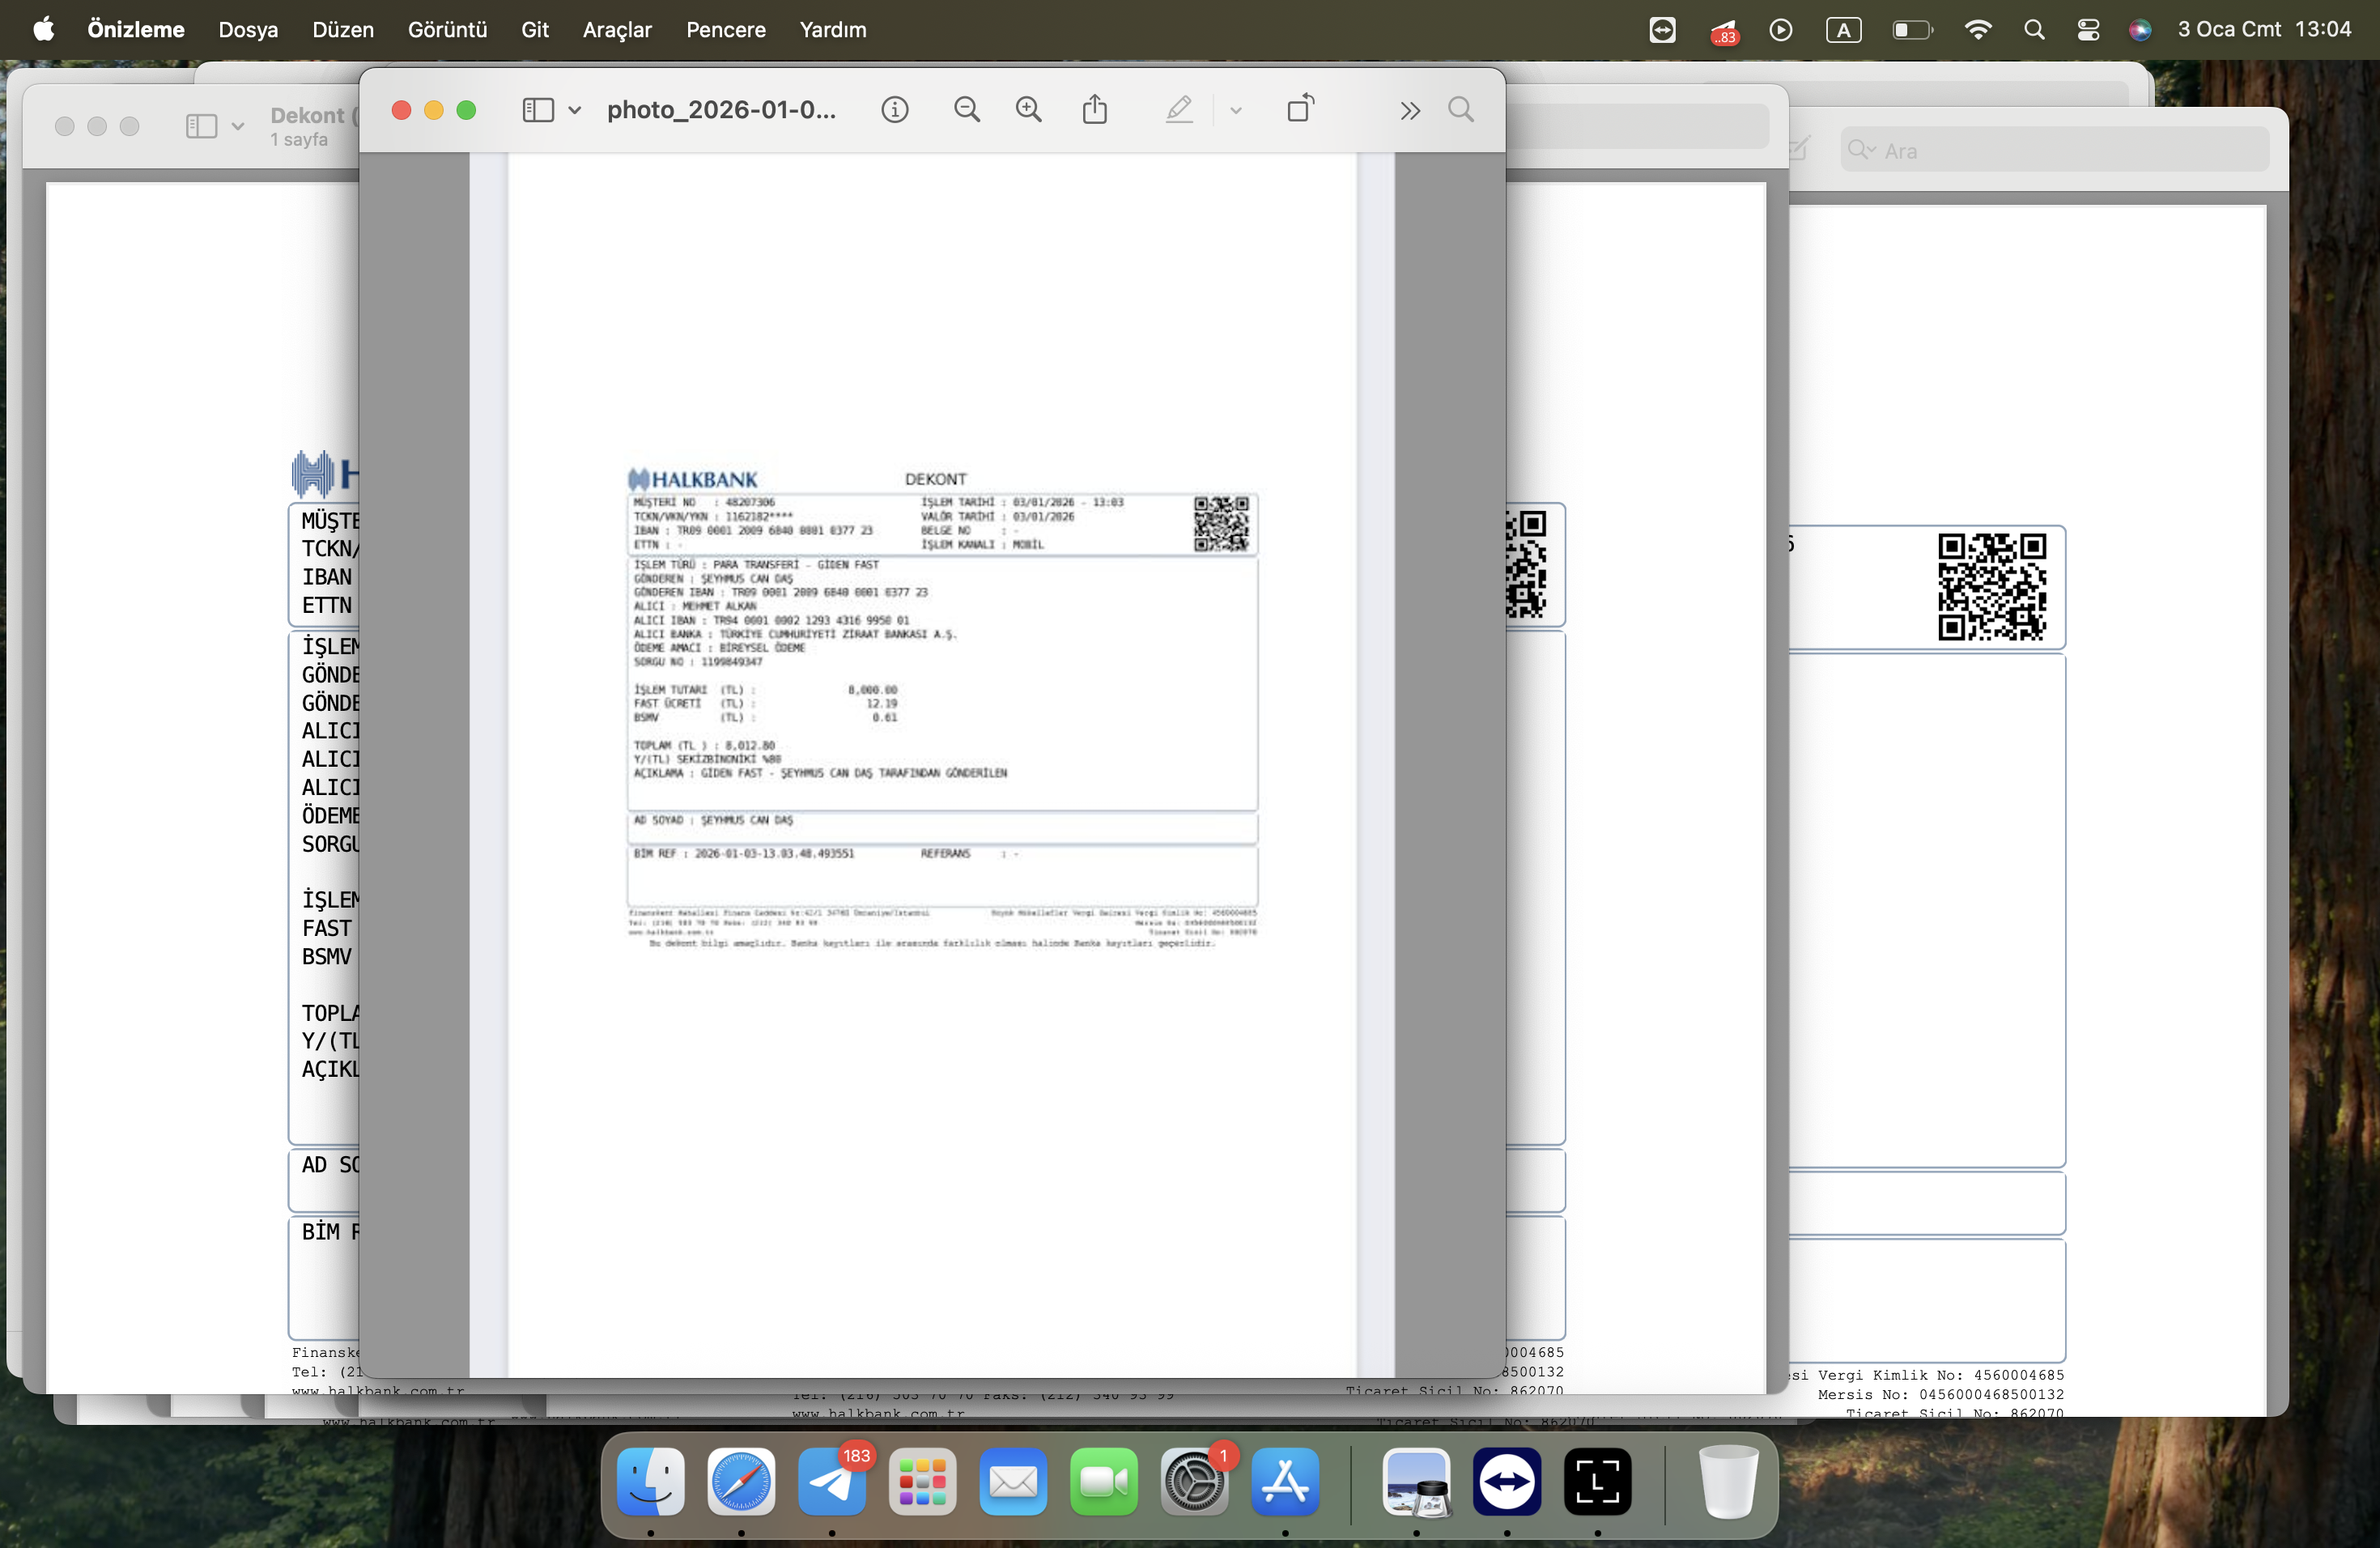Click the TeamViewer menu bar icon
Screen dimensions: 2380x1548
click(1662, 30)
